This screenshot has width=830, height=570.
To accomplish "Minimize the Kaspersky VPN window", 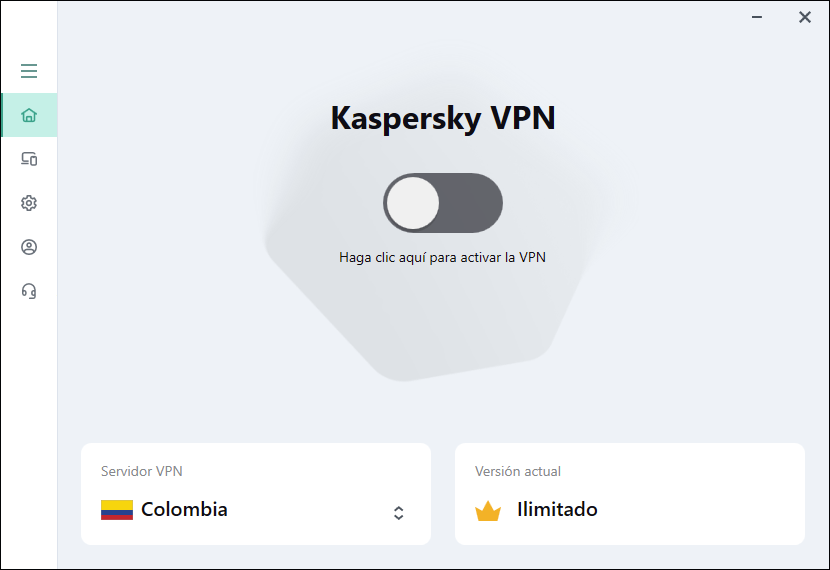I will [758, 17].
